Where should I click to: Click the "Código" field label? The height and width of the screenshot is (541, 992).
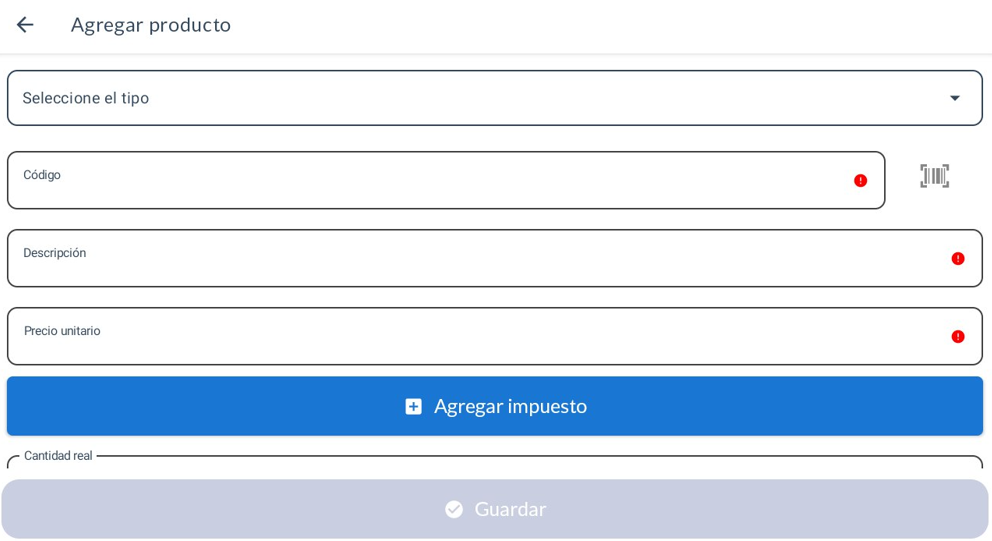click(x=42, y=175)
